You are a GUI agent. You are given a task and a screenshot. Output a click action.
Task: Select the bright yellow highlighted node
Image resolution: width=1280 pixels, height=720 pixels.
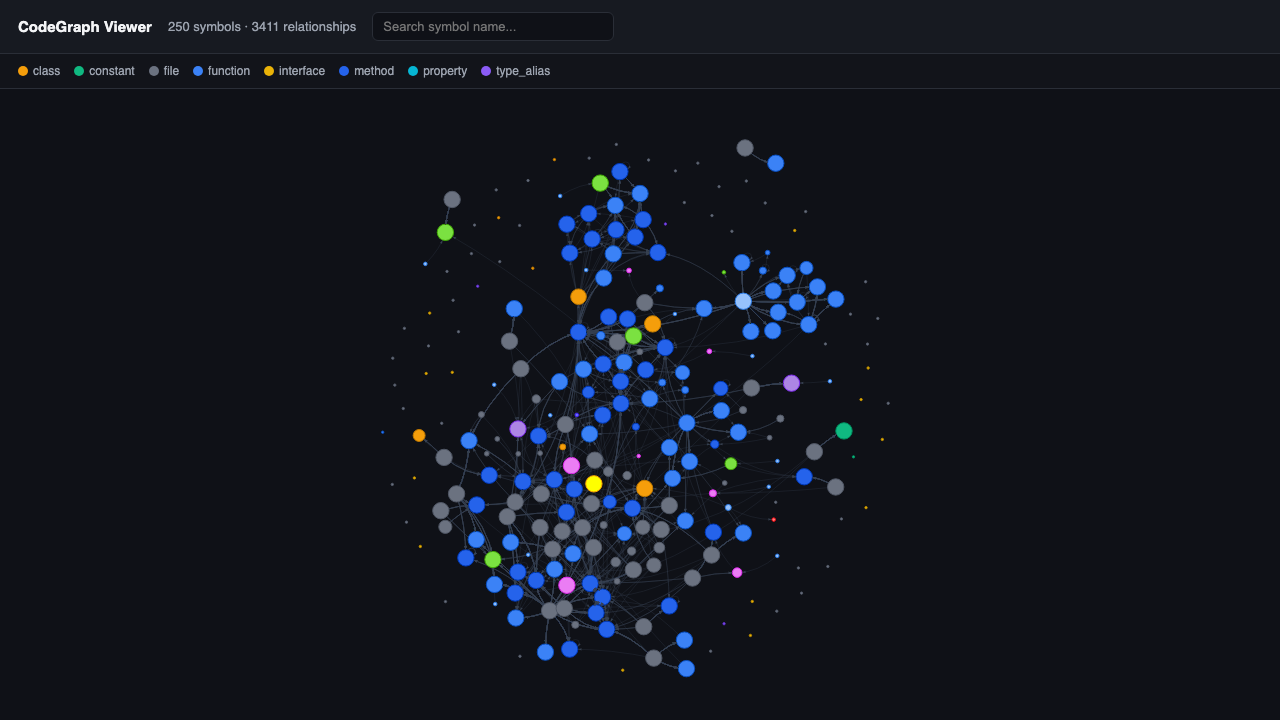[x=594, y=484]
